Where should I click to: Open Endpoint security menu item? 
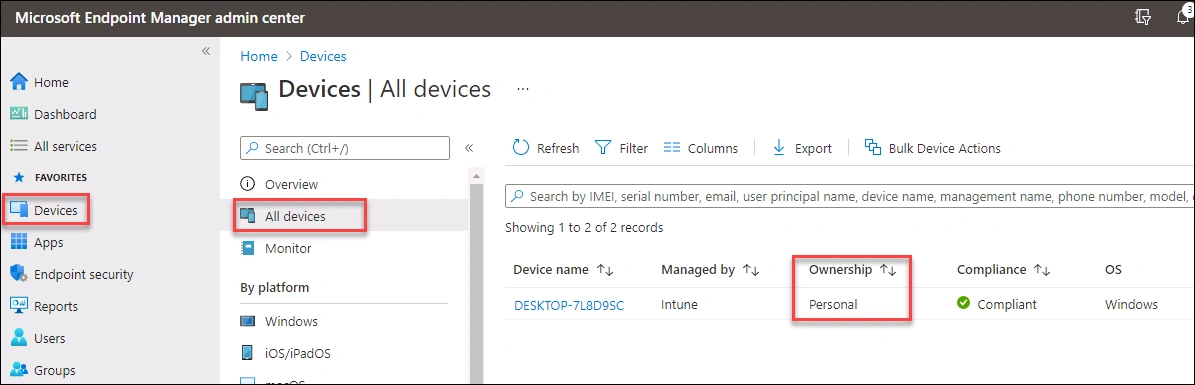[83, 274]
